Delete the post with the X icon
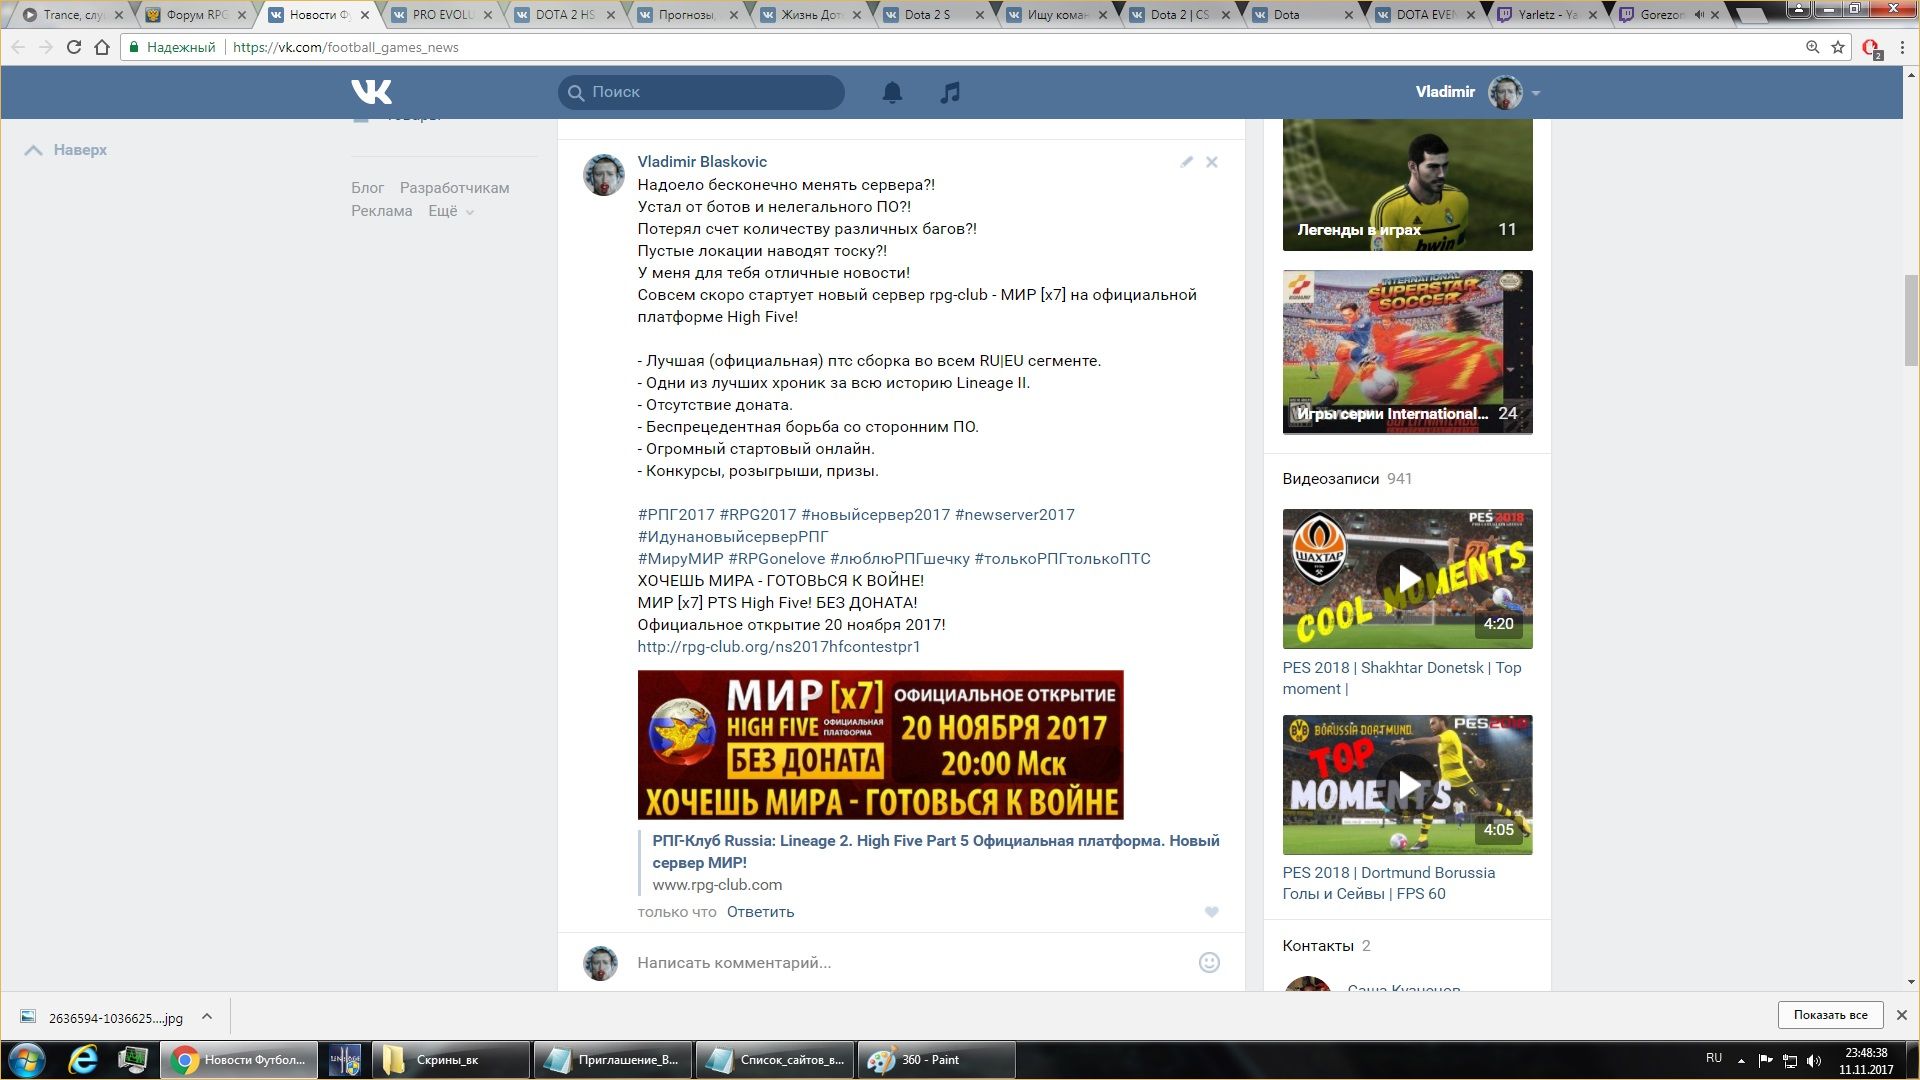 coord(1211,162)
